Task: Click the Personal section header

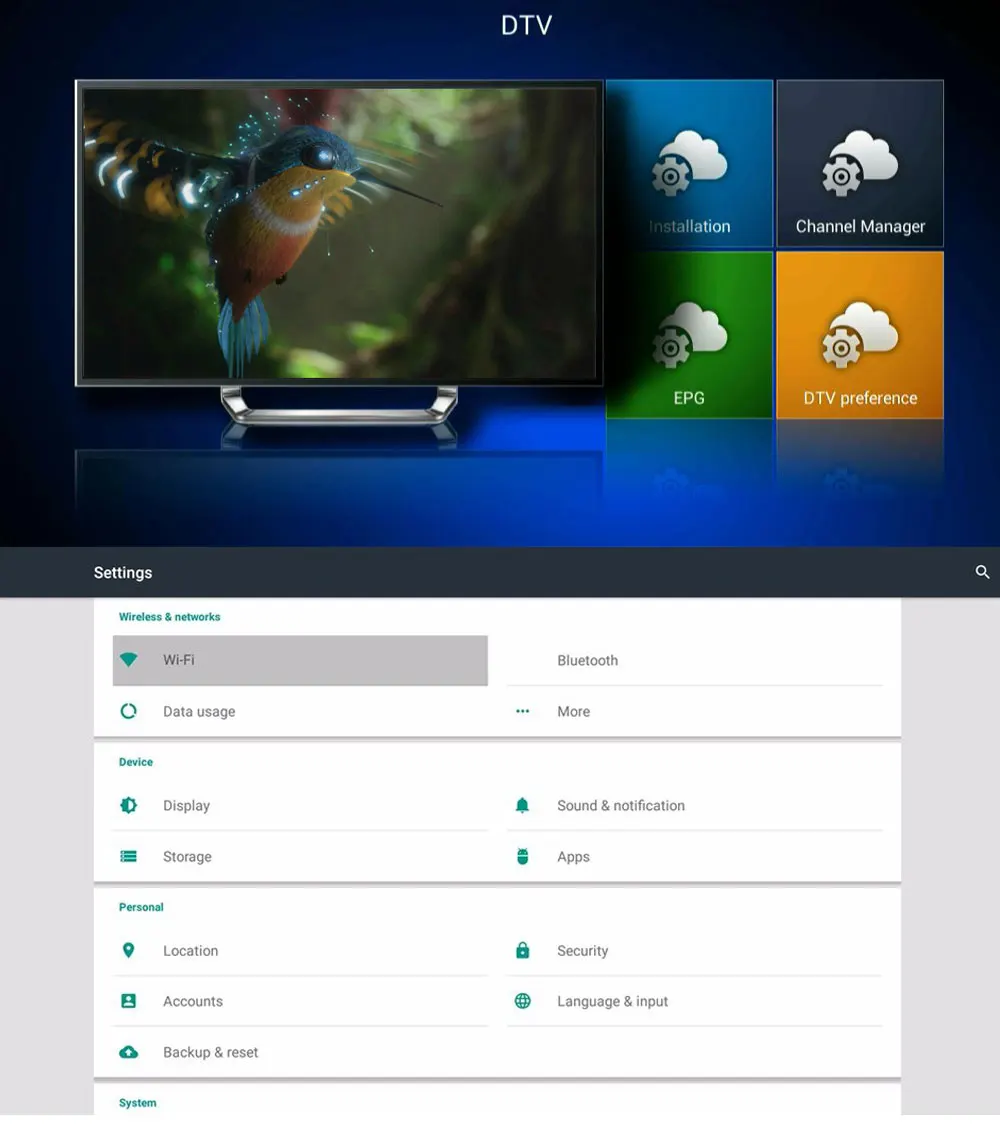Action: [141, 907]
